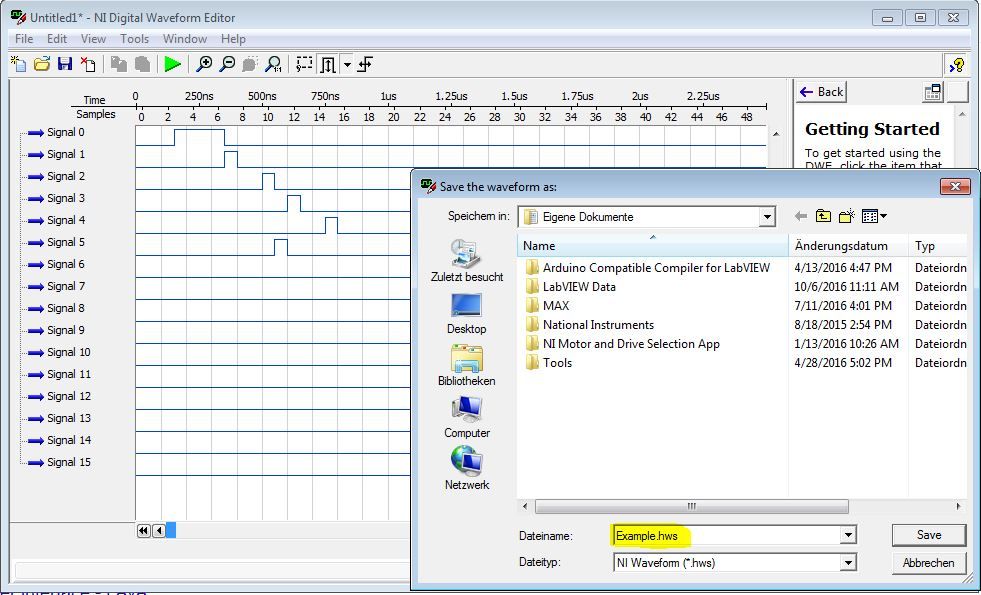Viewport: 981px width, 595px height.
Task: Click the Zoom In magnifier icon
Action: (x=204, y=64)
